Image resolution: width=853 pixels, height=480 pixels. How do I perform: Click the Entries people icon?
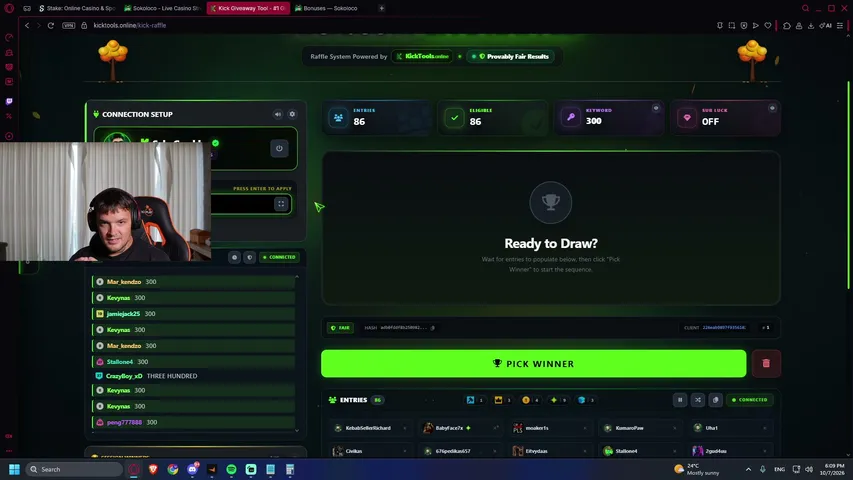(338, 118)
